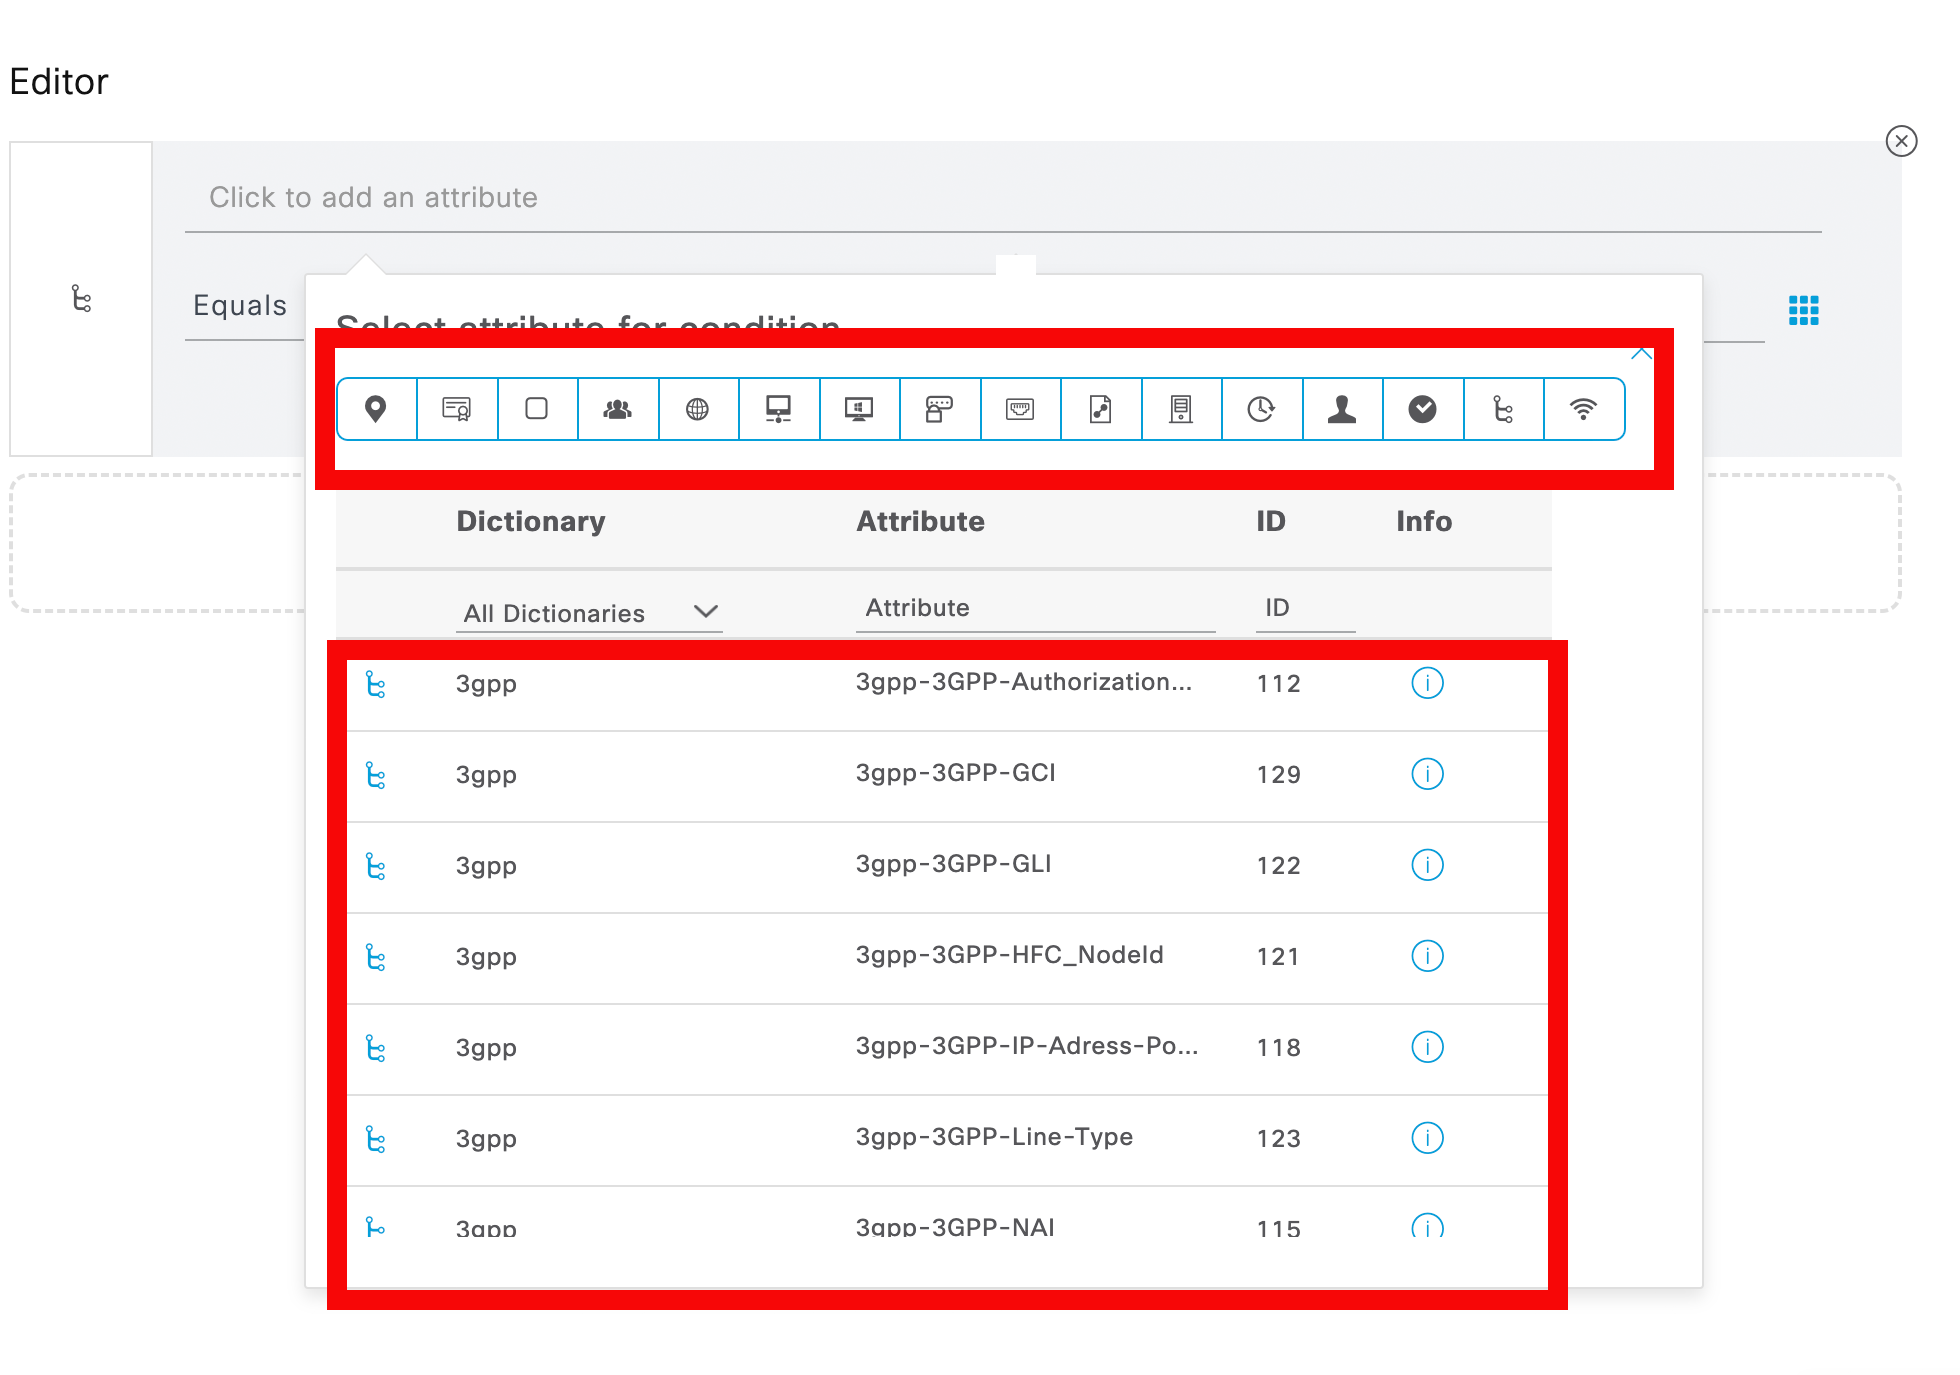The width and height of the screenshot is (1960, 1375).
Task: Click the Info column header
Action: [x=1424, y=521]
